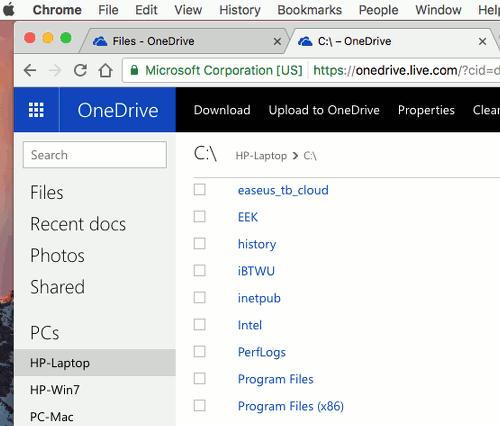Check the iBTWU folder checkbox
The image size is (500, 426).
(200, 271)
